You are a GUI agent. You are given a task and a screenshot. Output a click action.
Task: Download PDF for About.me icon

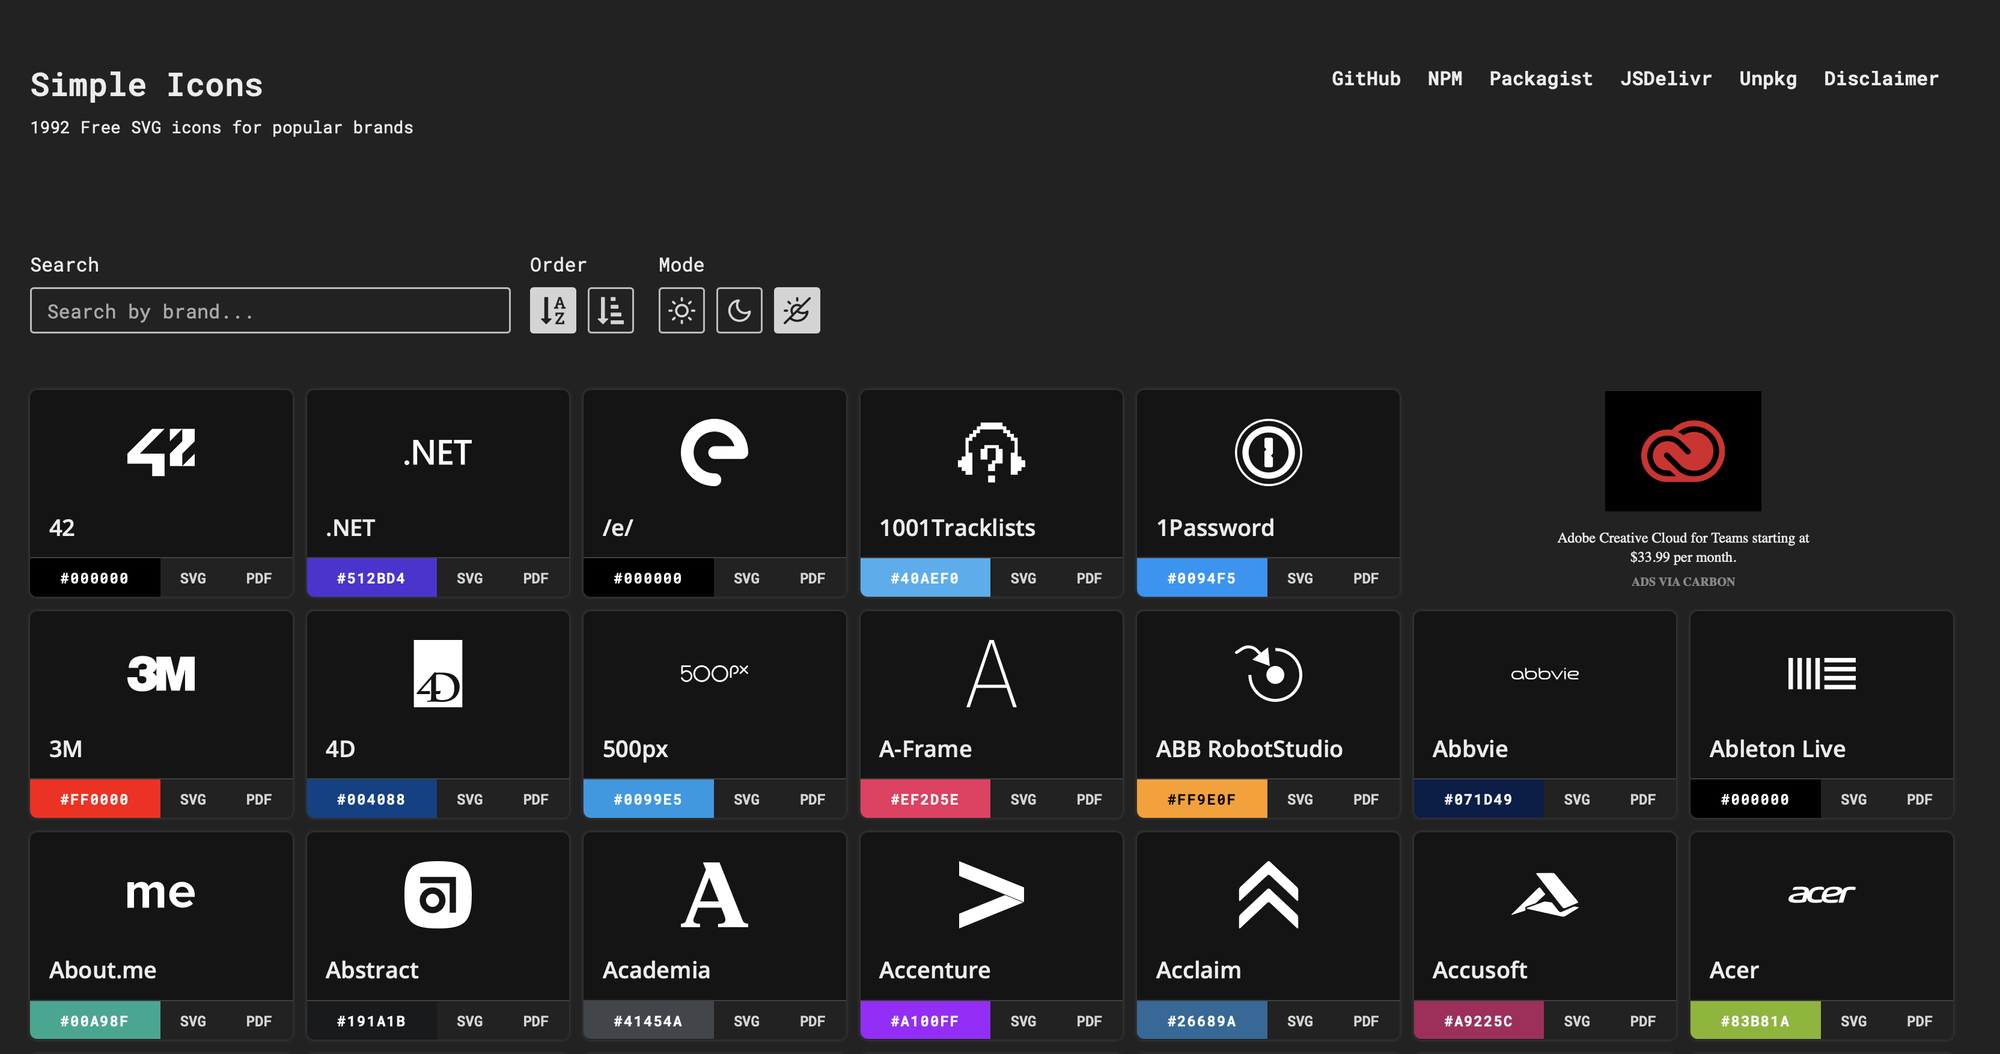pyautogui.click(x=259, y=1021)
